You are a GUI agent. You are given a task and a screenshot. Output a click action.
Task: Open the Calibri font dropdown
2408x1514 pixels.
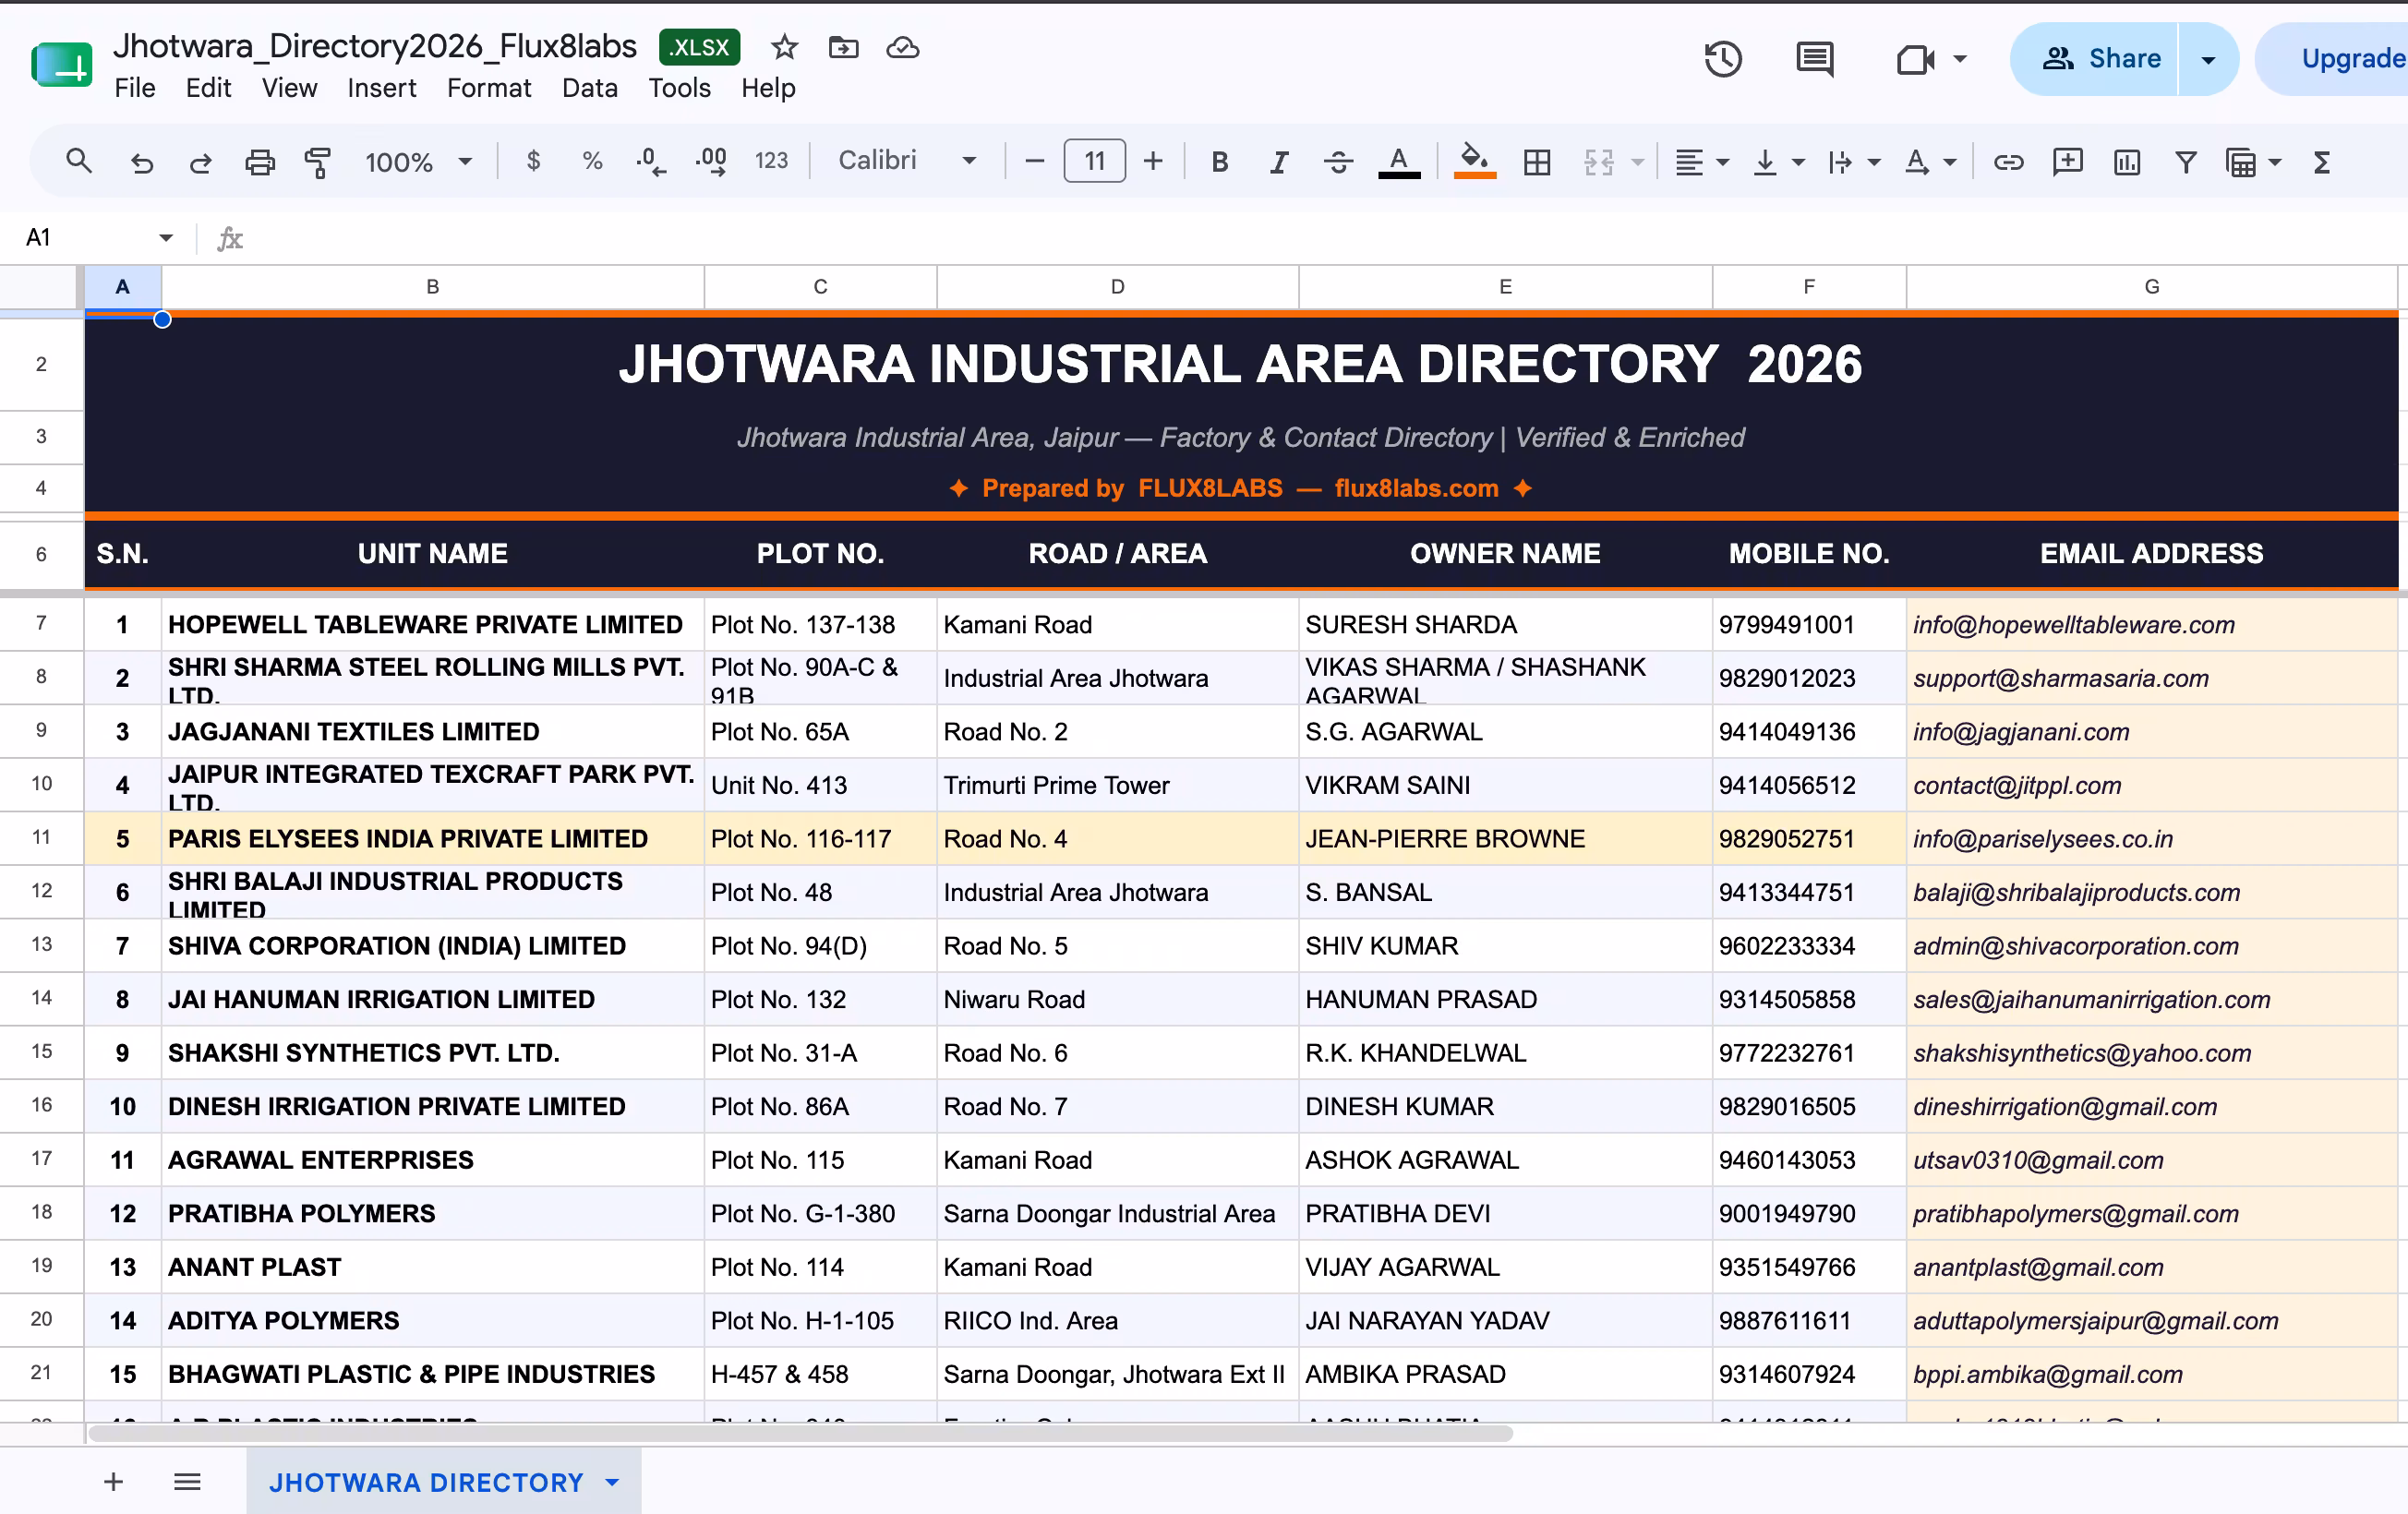click(907, 161)
